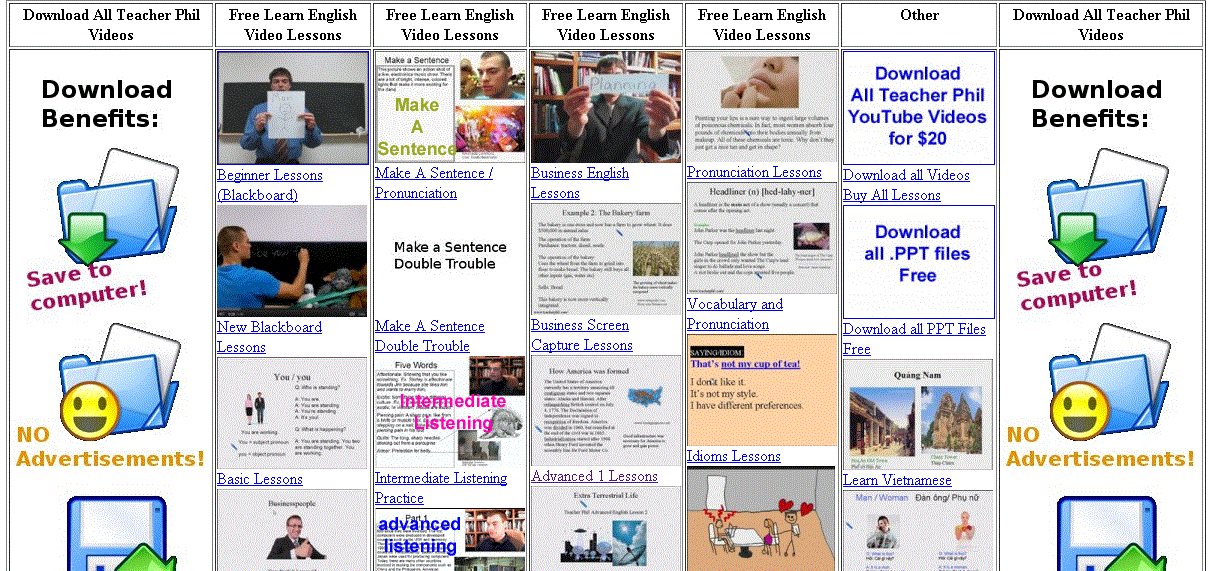1209x571 pixels.
Task: Open How America was formed thumbnail
Action: pyautogui.click(x=606, y=410)
